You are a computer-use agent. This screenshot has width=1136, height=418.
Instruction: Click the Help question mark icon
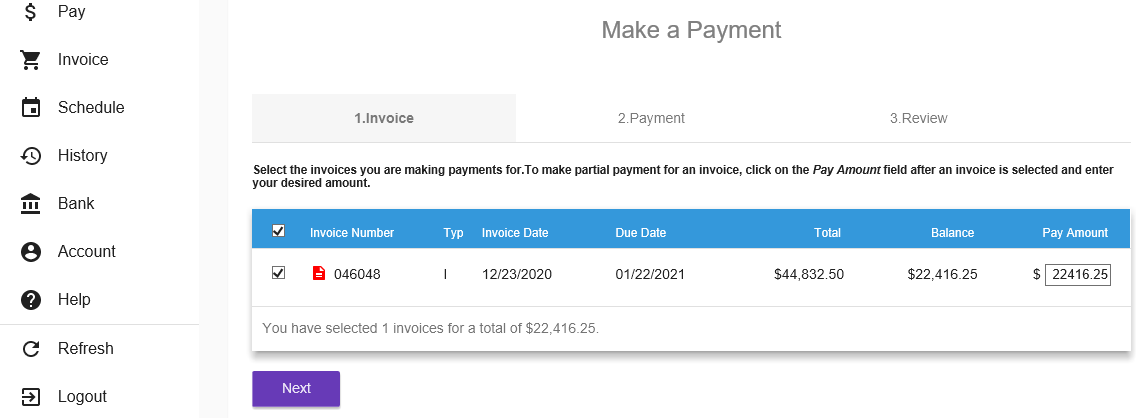point(31,300)
